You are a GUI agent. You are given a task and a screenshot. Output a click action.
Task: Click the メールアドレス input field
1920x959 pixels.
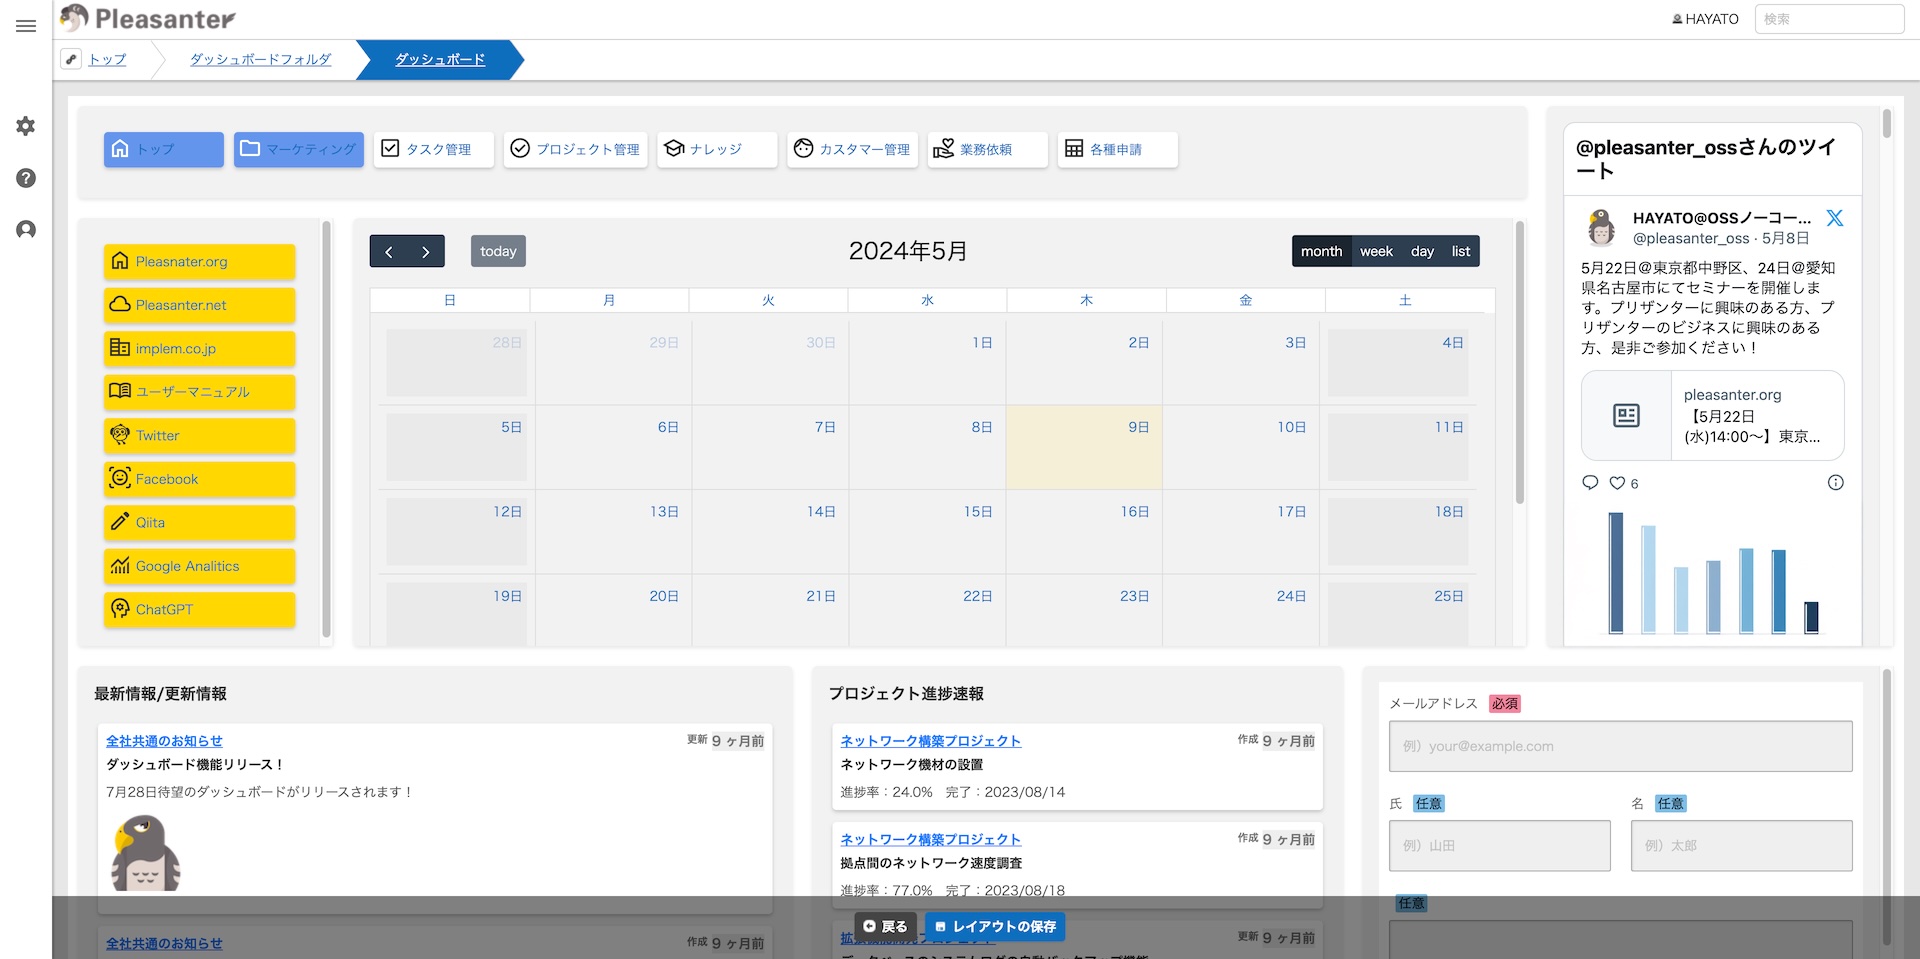coord(1620,746)
